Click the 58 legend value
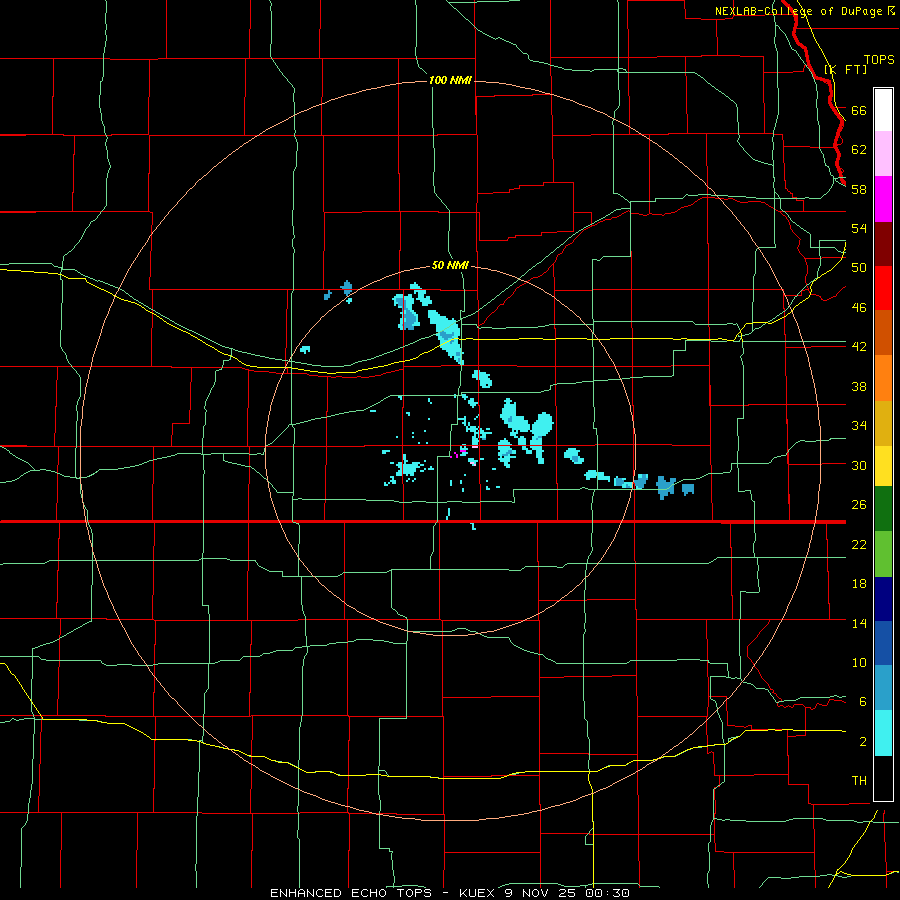The image size is (900, 900). click(x=859, y=189)
